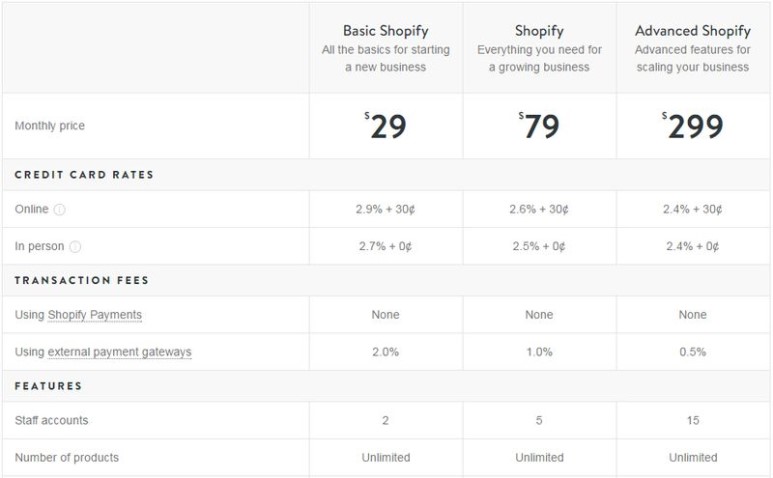Click the 0.5% external gateway fee
The width and height of the screenshot is (773, 478).
point(693,352)
